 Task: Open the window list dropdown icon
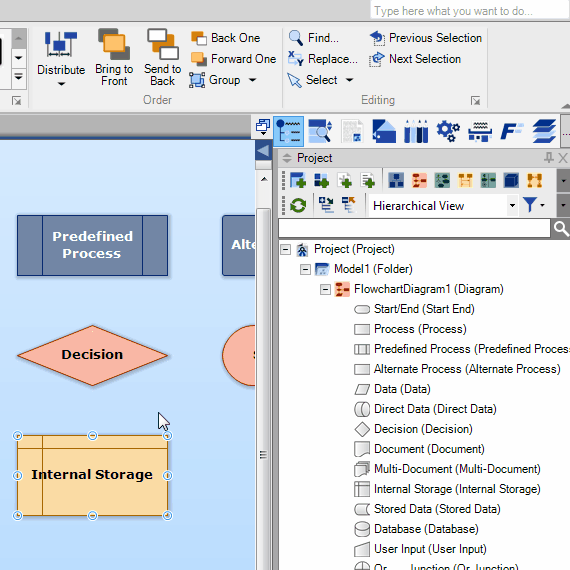click(263, 127)
